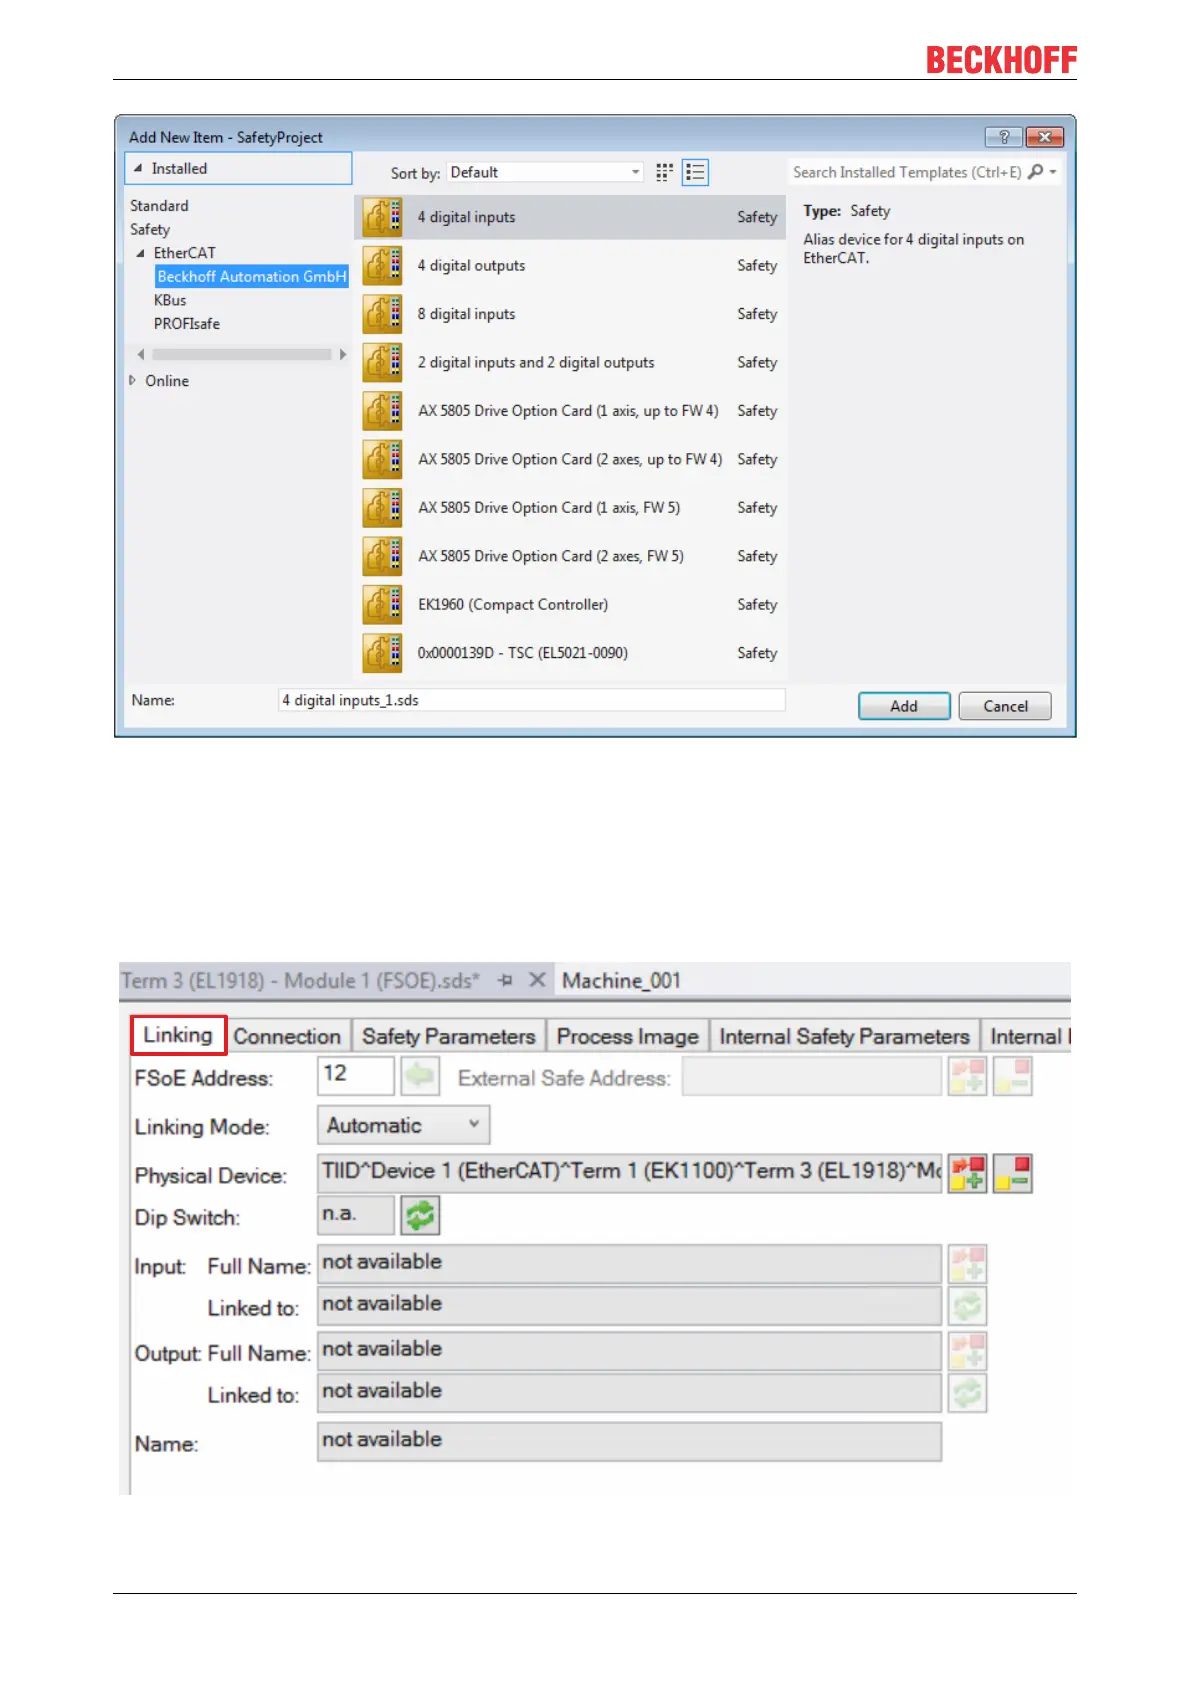Click the External Safe Address field
Screen dimensions: 1191x1684
tap(812, 1076)
